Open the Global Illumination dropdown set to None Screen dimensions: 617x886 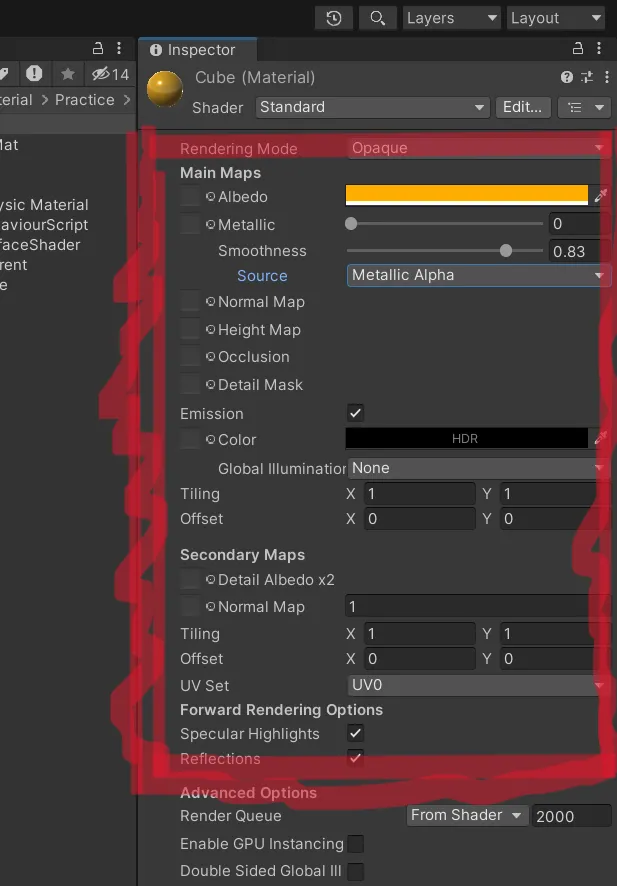(478, 468)
